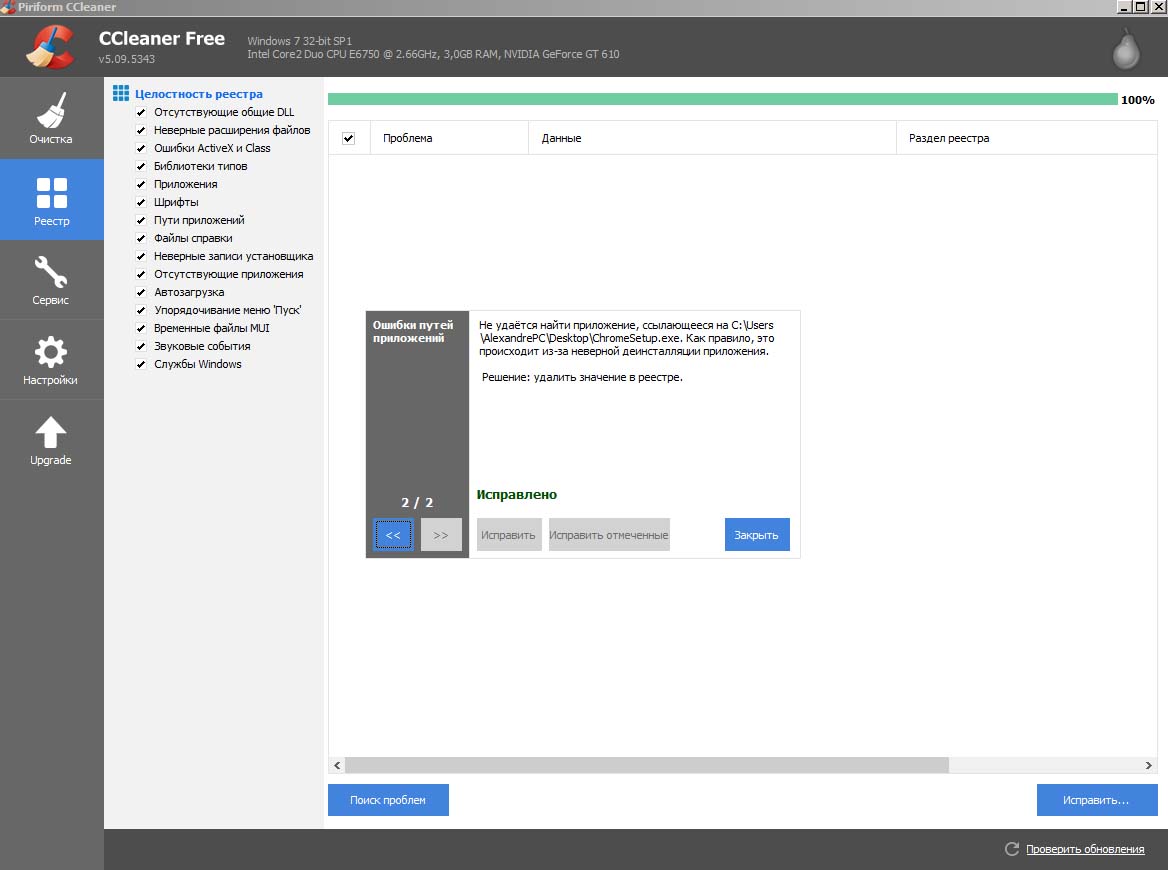Uncheck Отсутствующие общие DLL
1168x870 pixels.
pos(141,112)
